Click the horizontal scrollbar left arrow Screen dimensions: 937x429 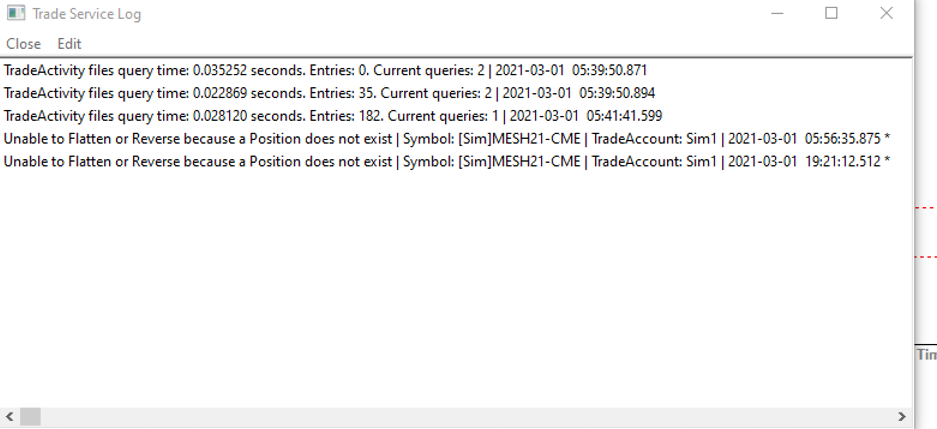9,416
